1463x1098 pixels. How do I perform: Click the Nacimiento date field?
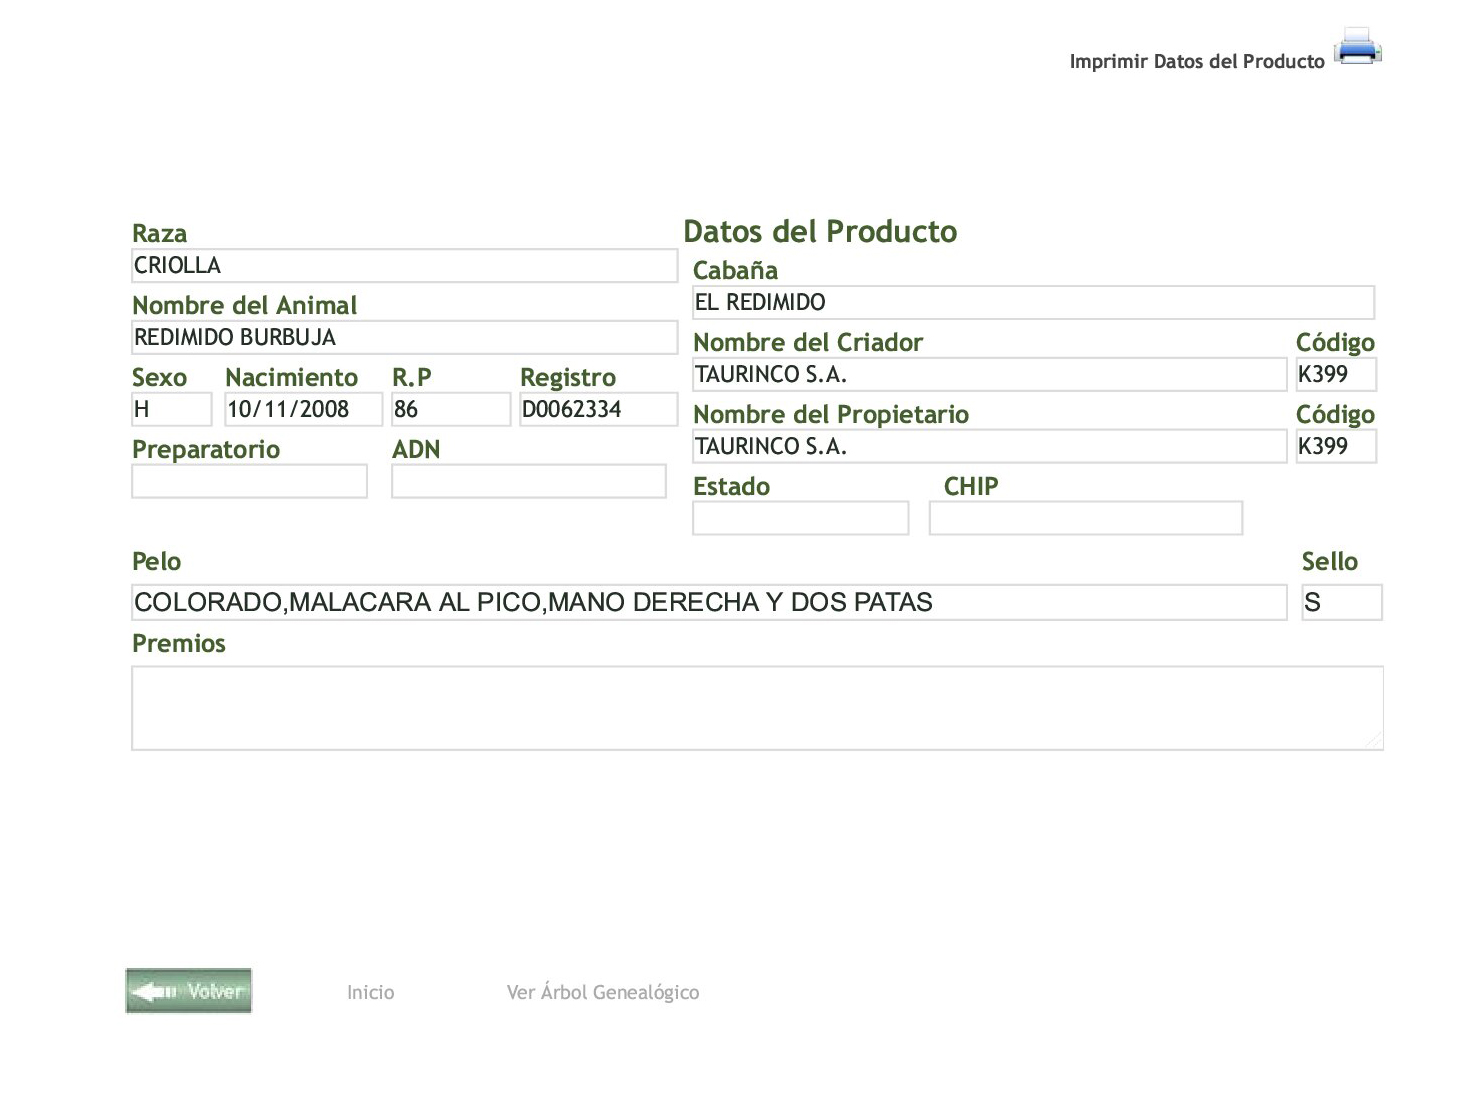point(303,409)
